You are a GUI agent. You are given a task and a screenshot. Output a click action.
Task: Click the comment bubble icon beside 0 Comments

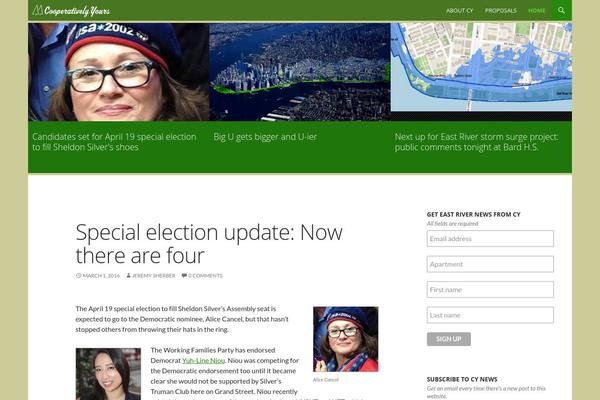point(184,276)
